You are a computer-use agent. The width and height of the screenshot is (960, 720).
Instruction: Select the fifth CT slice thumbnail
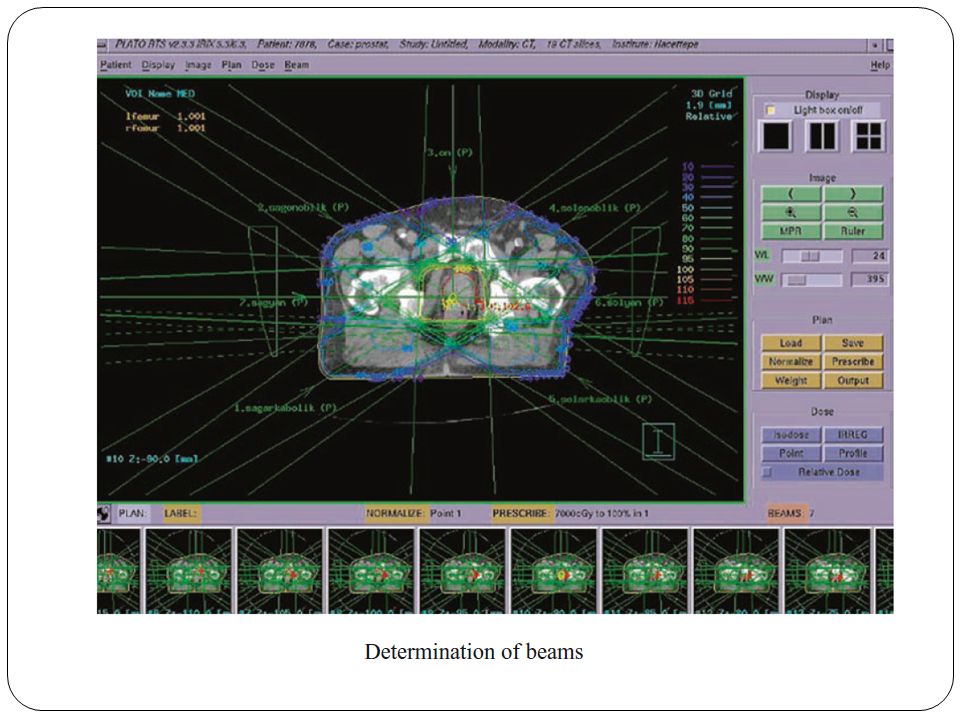click(462, 571)
